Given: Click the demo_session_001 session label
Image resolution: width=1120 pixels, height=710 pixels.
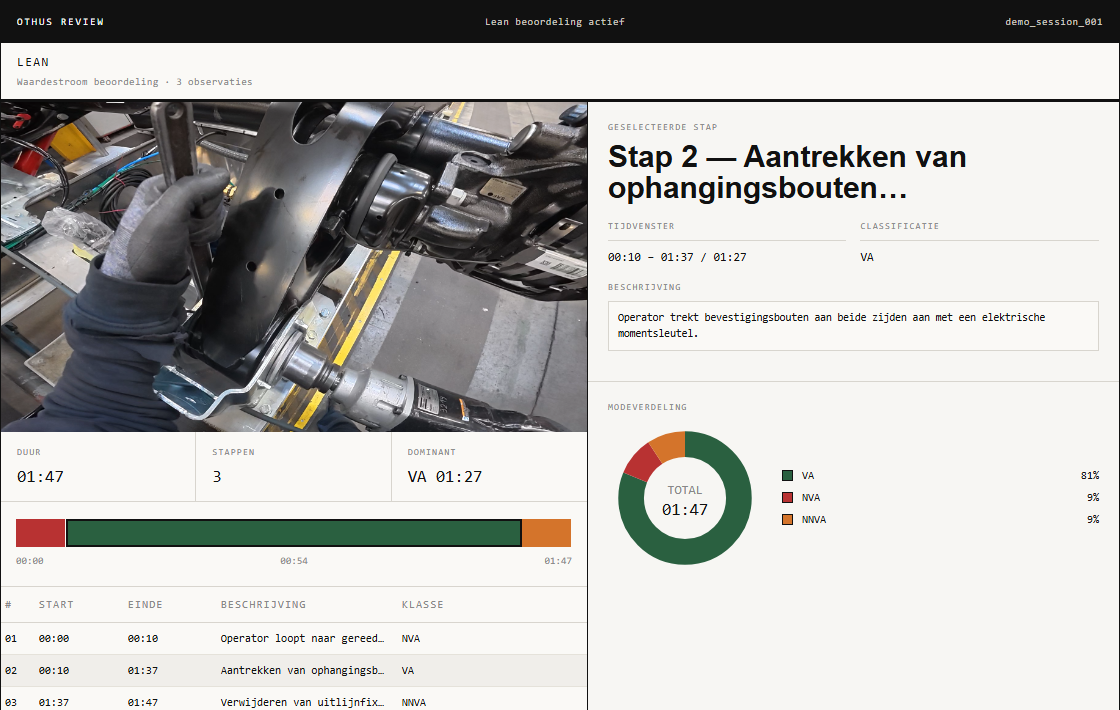Looking at the screenshot, I should 1054,21.
